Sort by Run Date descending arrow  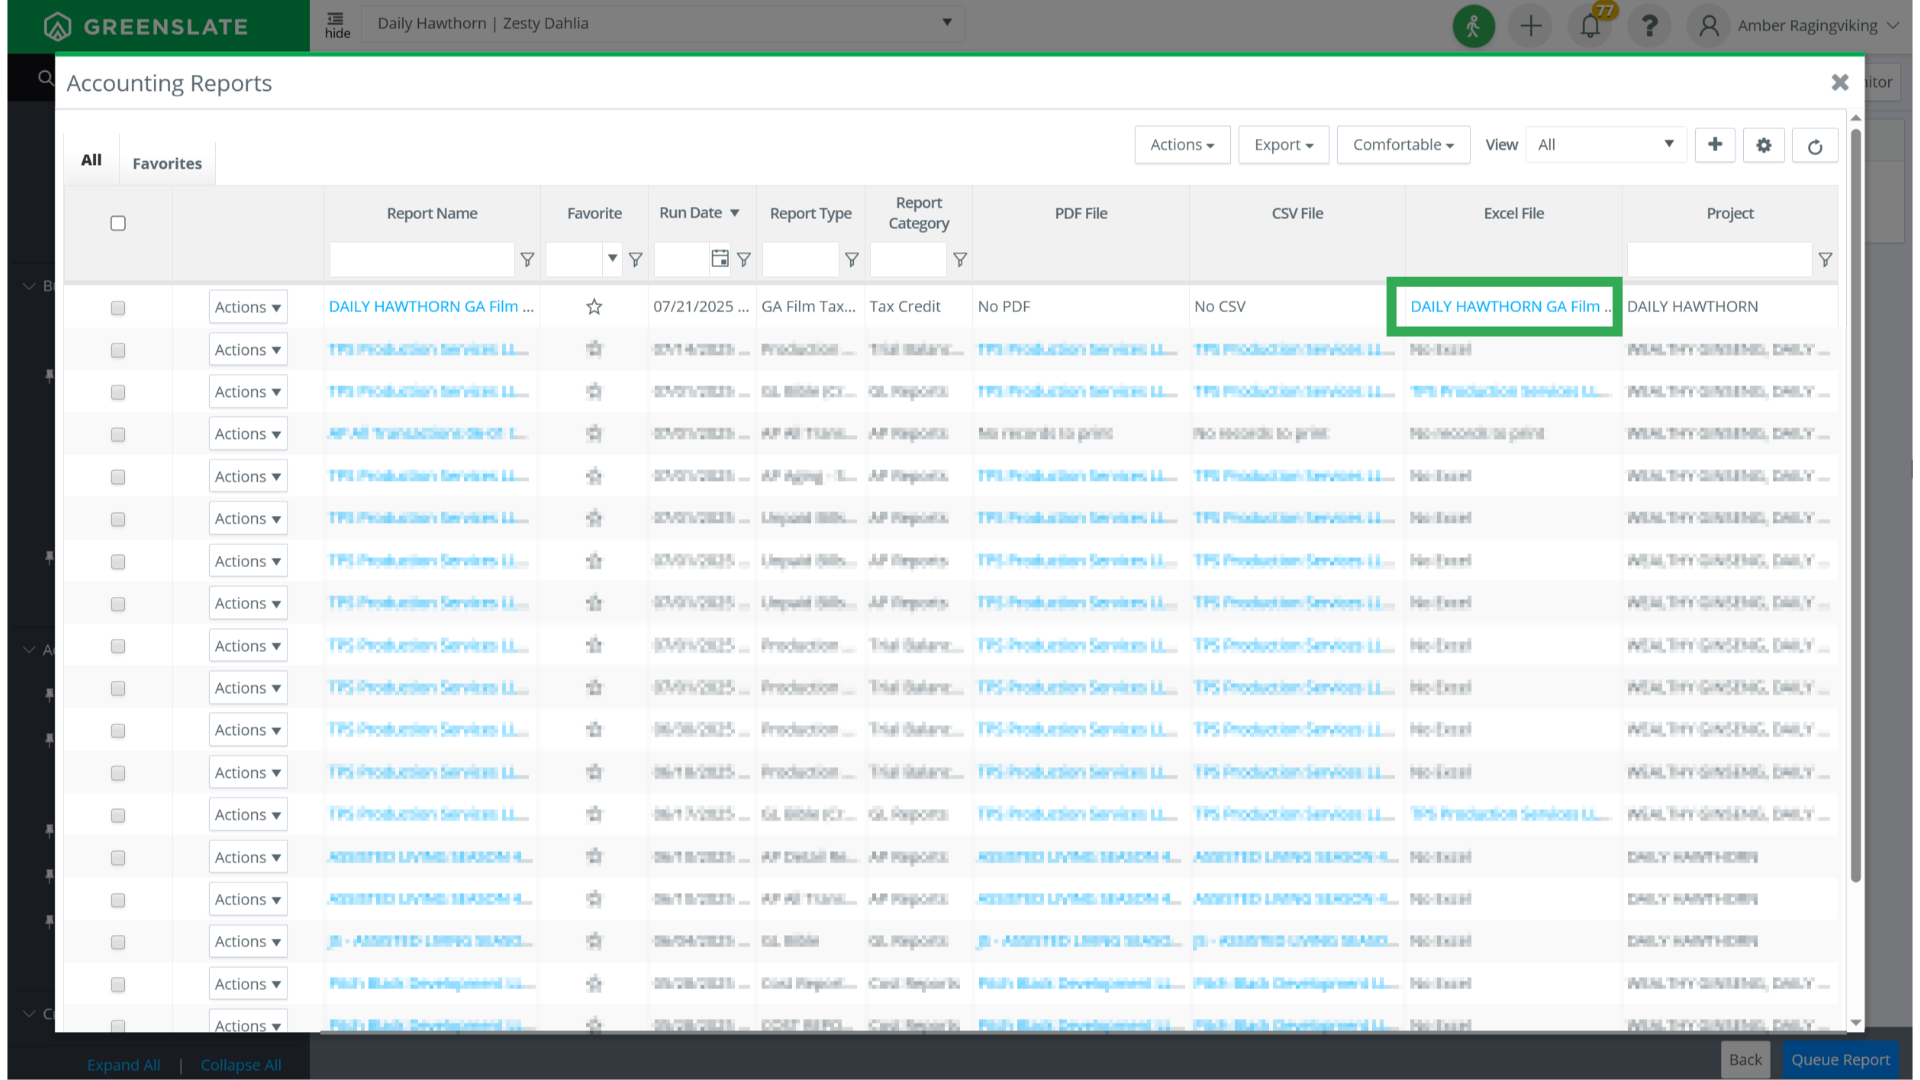point(734,213)
